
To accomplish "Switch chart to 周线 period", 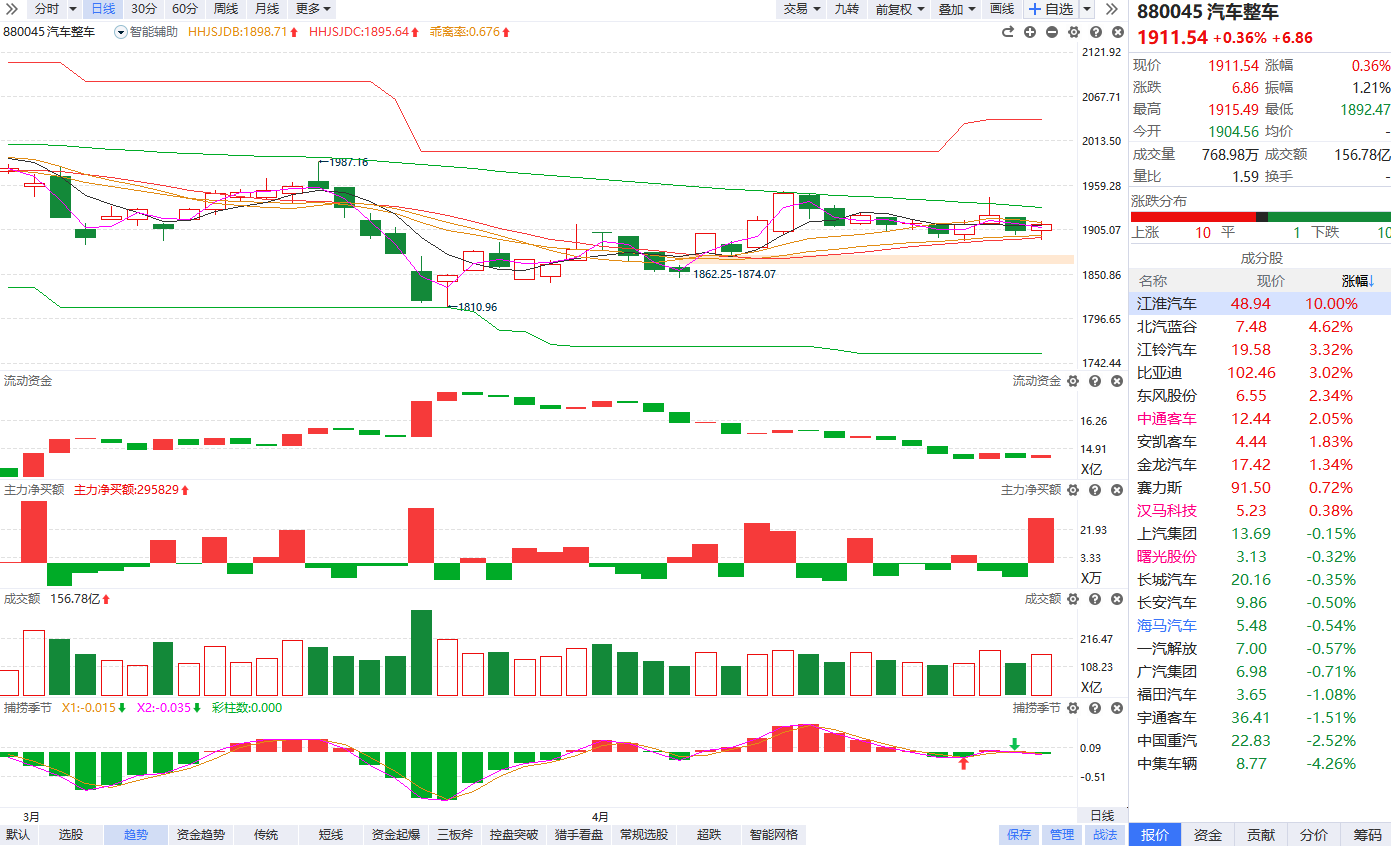I will click(x=226, y=9).
